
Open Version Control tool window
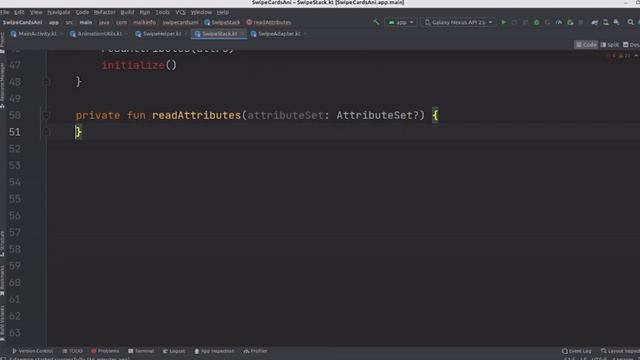pyautogui.click(x=33, y=351)
